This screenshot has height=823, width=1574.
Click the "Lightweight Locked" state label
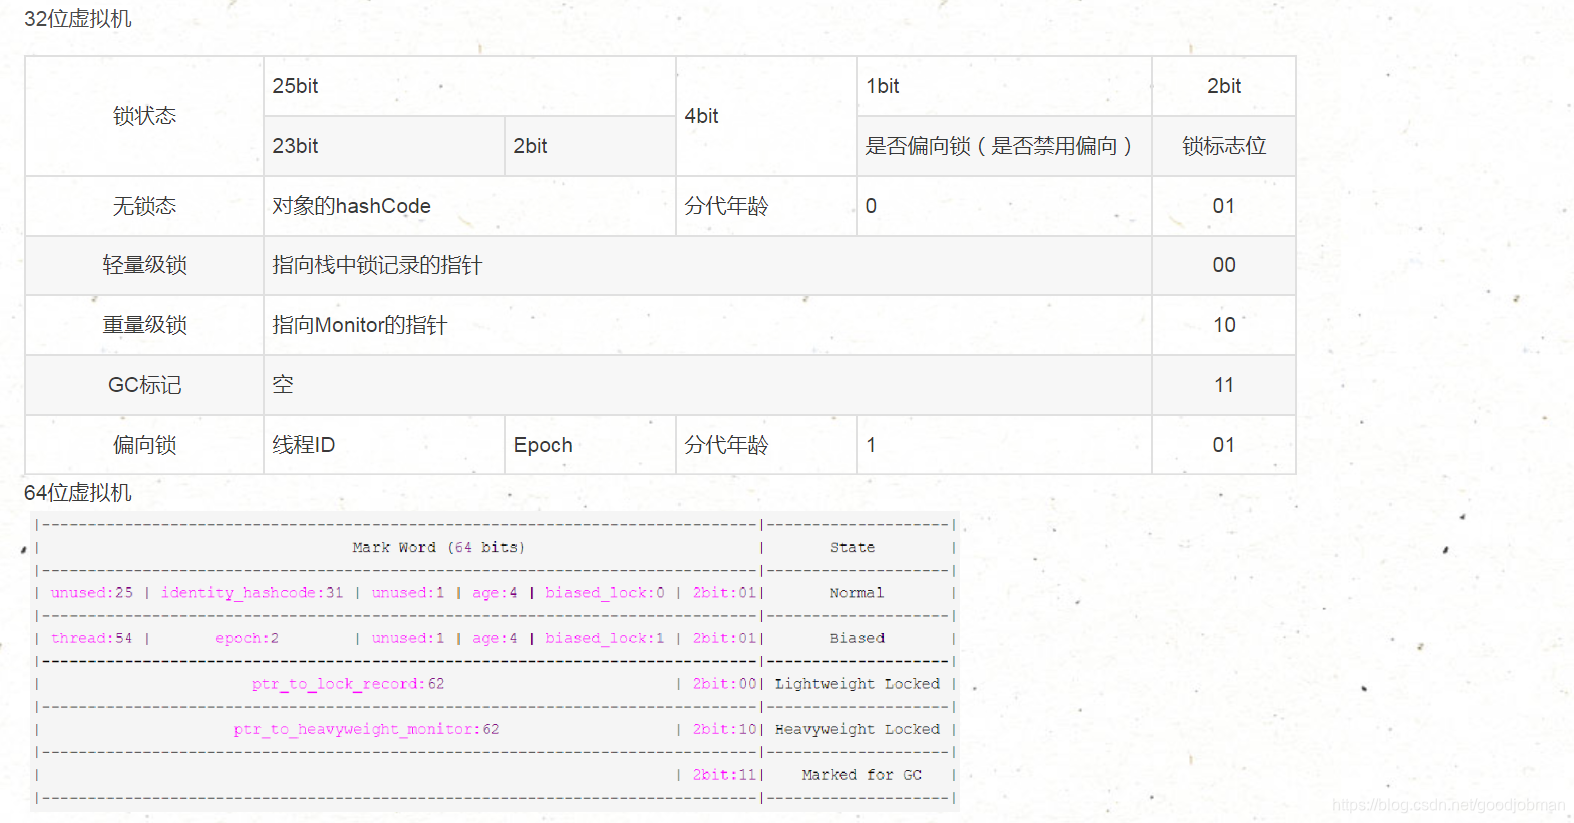(857, 684)
